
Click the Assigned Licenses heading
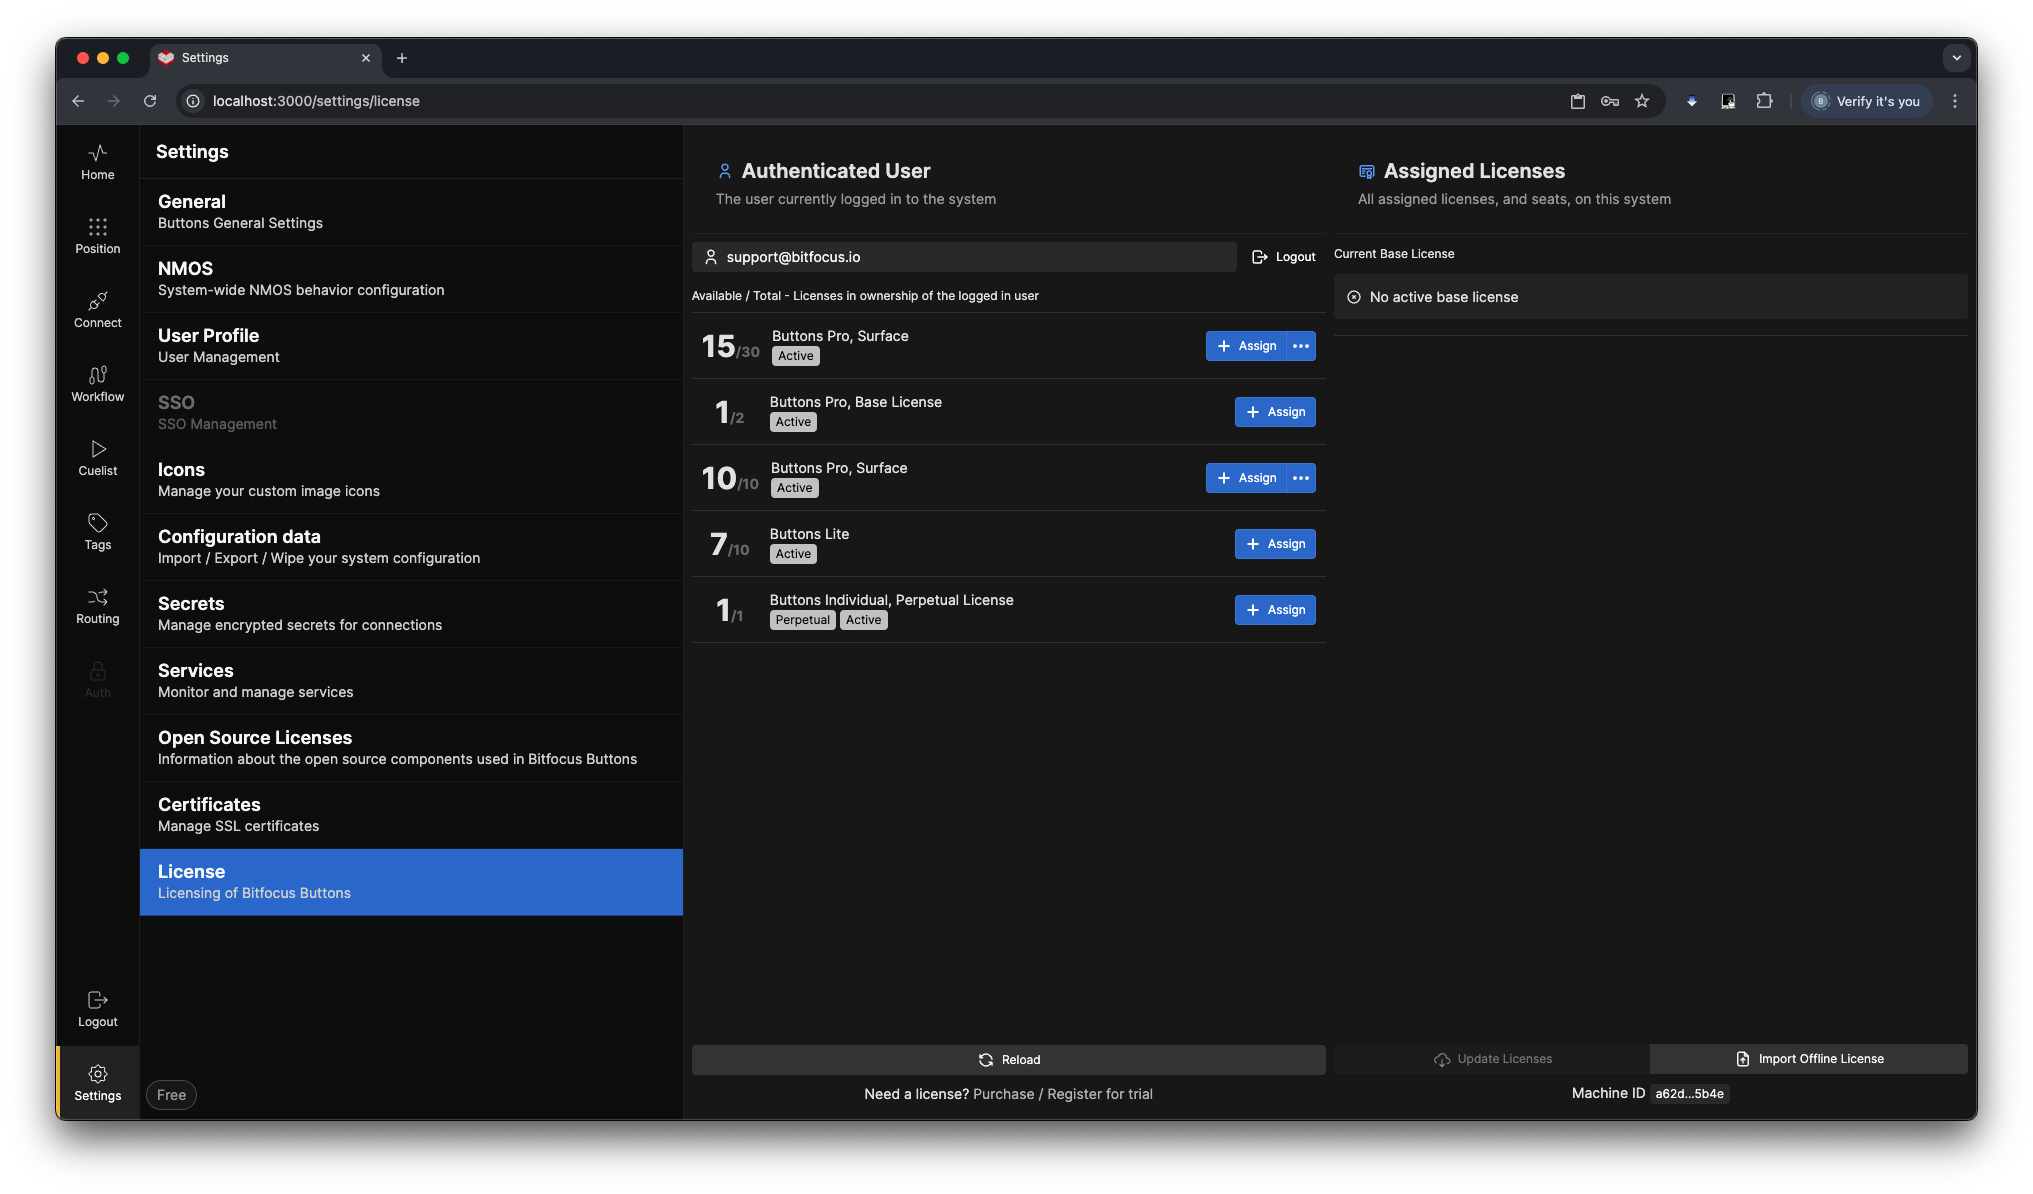point(1474,171)
